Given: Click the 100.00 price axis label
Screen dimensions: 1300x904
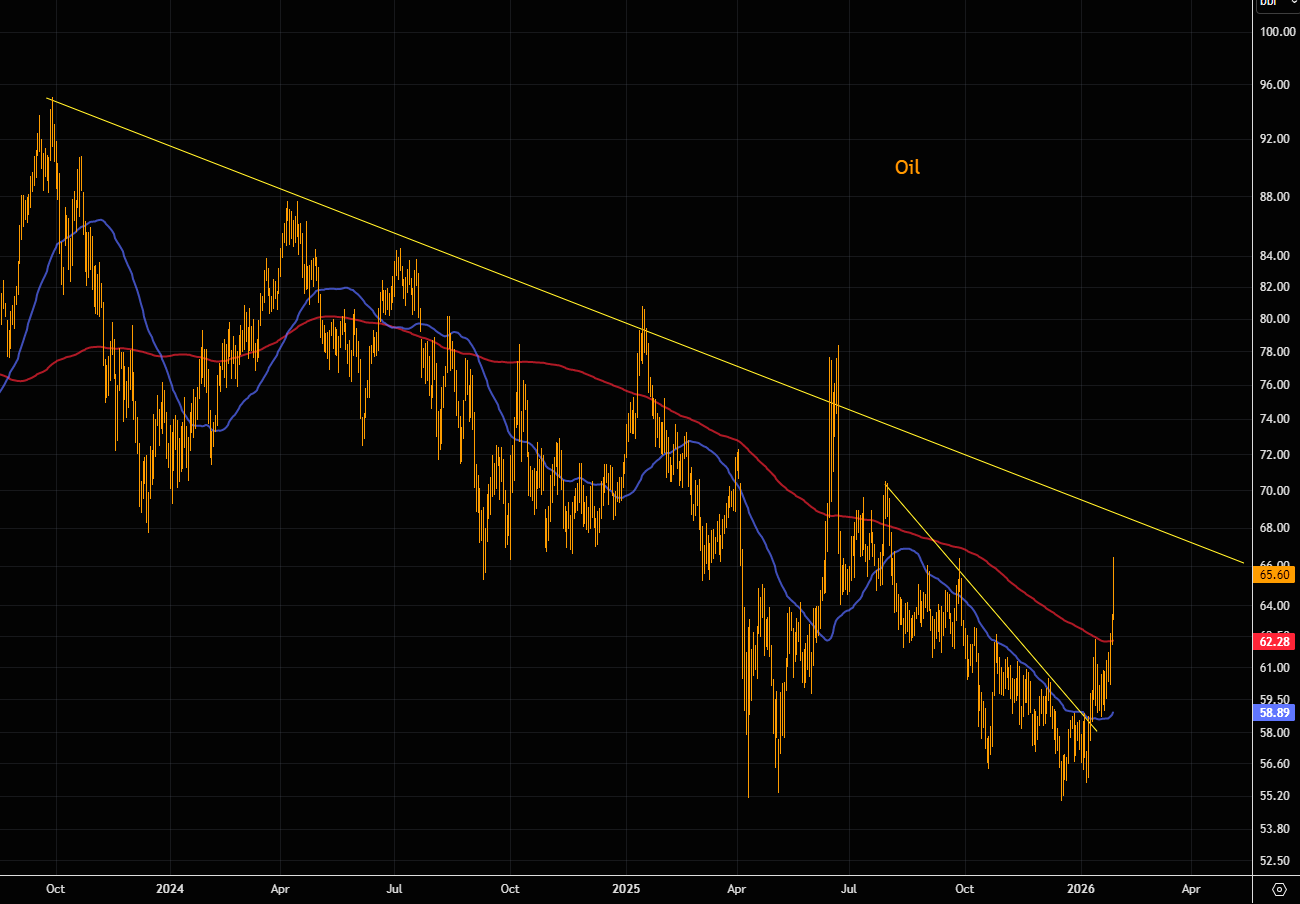Looking at the screenshot, I should pos(1276,31).
